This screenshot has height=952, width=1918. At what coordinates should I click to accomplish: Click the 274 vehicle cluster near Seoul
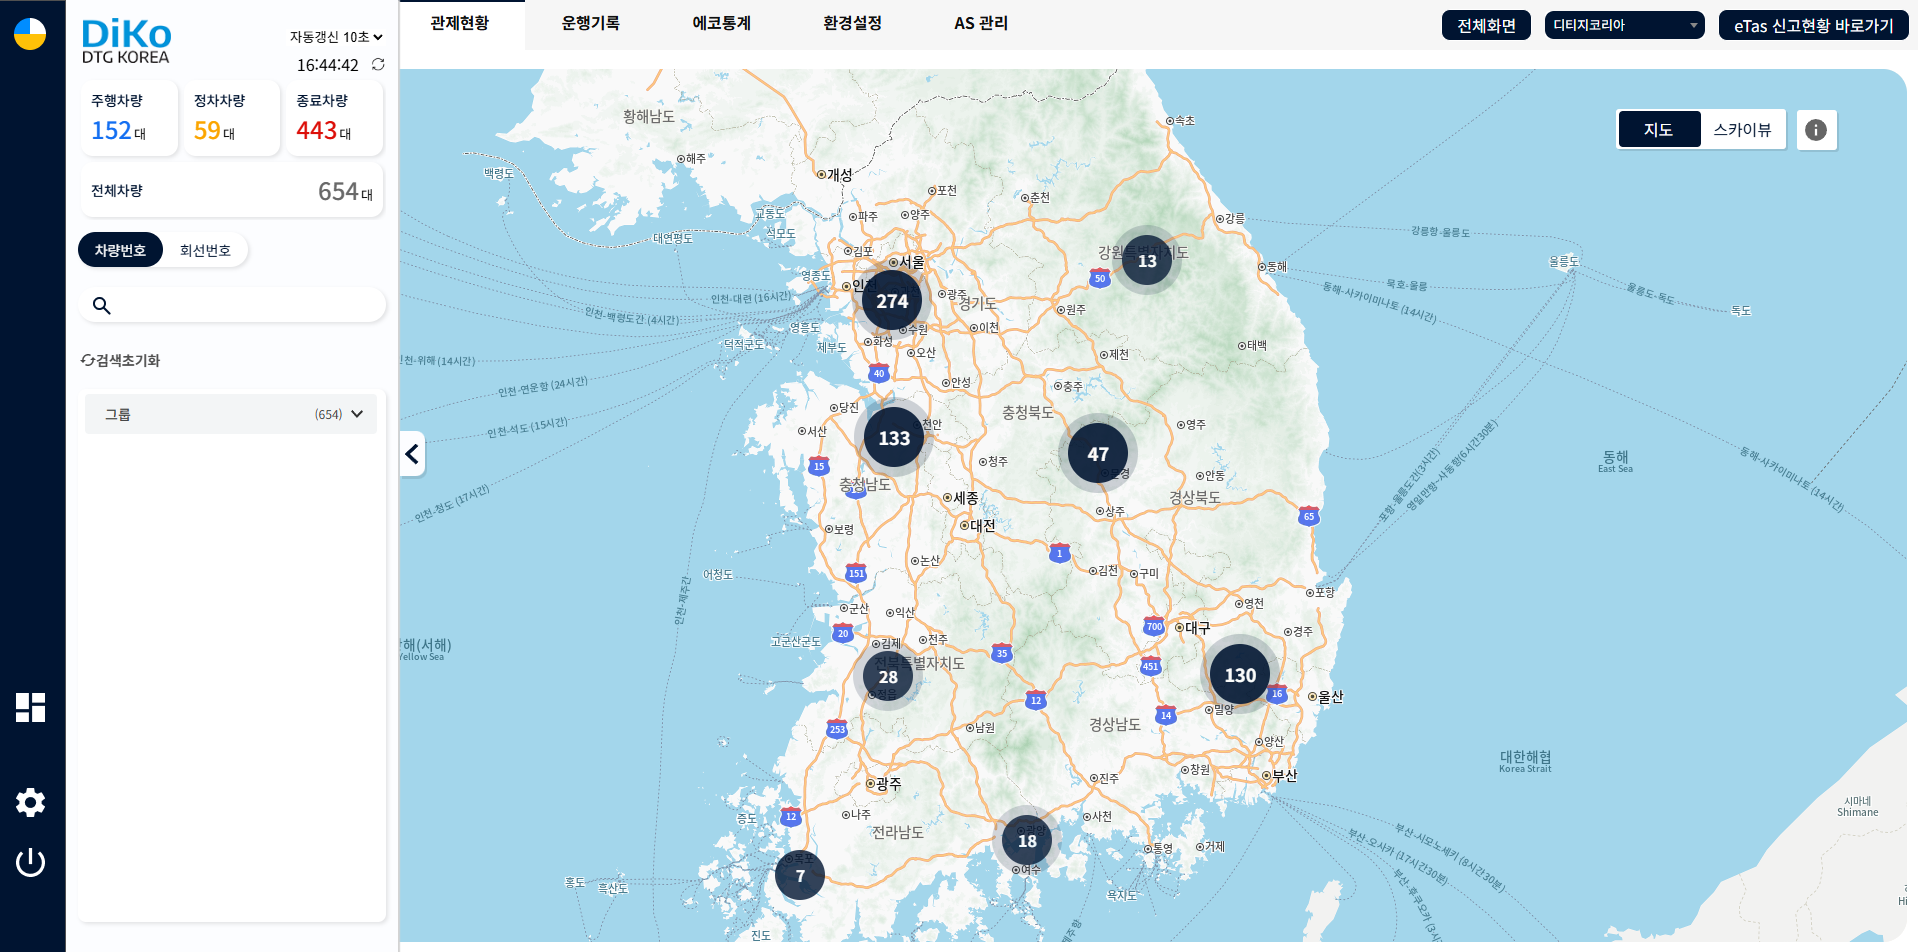pyautogui.click(x=892, y=301)
